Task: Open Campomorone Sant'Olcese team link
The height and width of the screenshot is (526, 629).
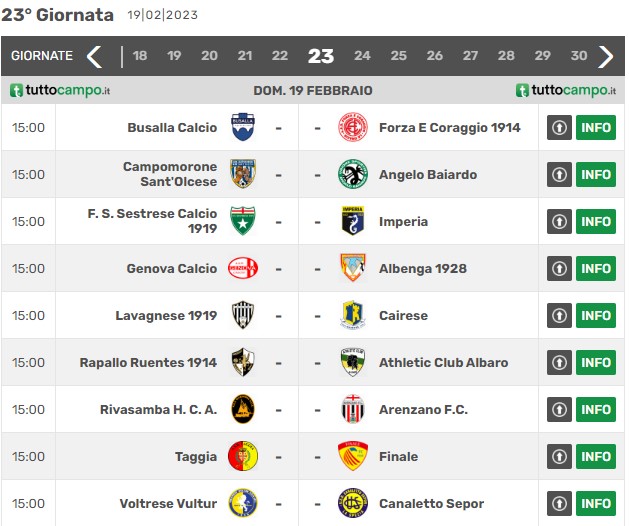Action: [x=170, y=174]
